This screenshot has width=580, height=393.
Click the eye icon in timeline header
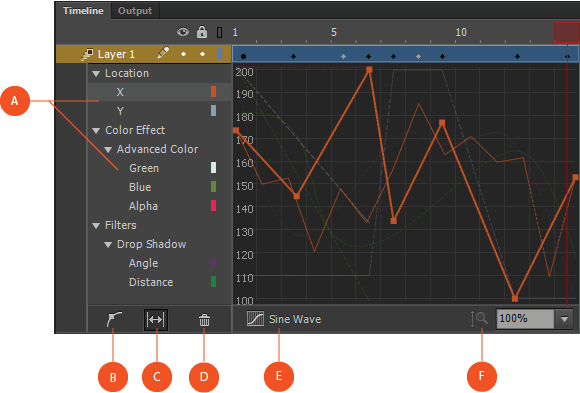point(183,32)
